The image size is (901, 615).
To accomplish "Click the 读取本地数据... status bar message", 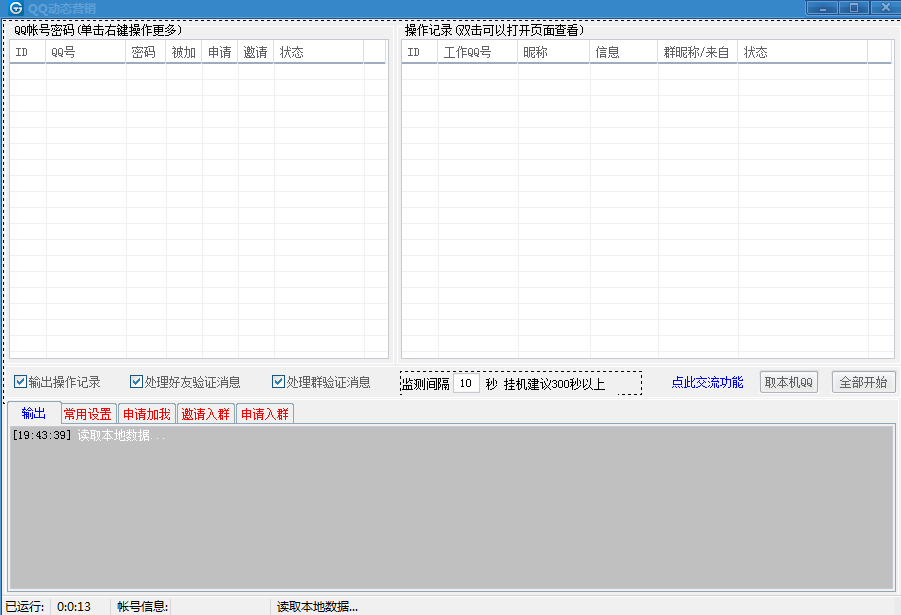I will (x=317, y=606).
